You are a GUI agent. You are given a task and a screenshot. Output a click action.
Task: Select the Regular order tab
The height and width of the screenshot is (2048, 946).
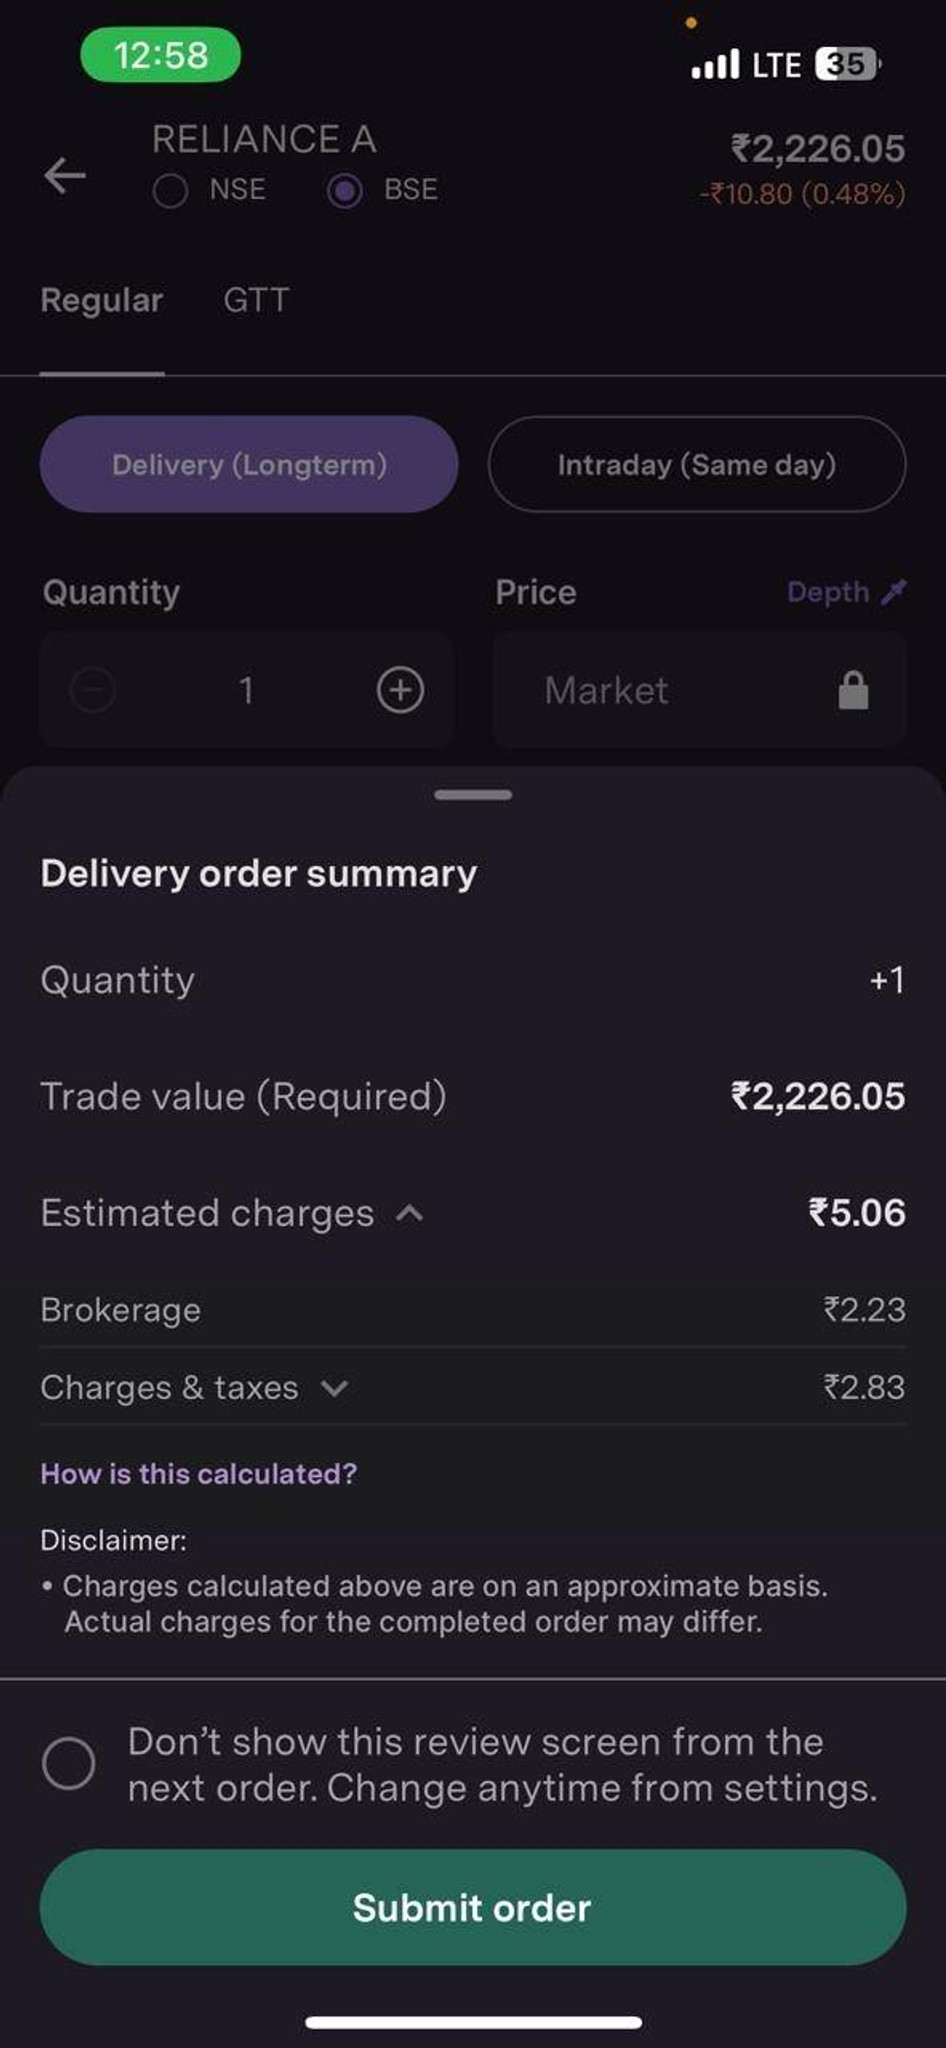(101, 300)
